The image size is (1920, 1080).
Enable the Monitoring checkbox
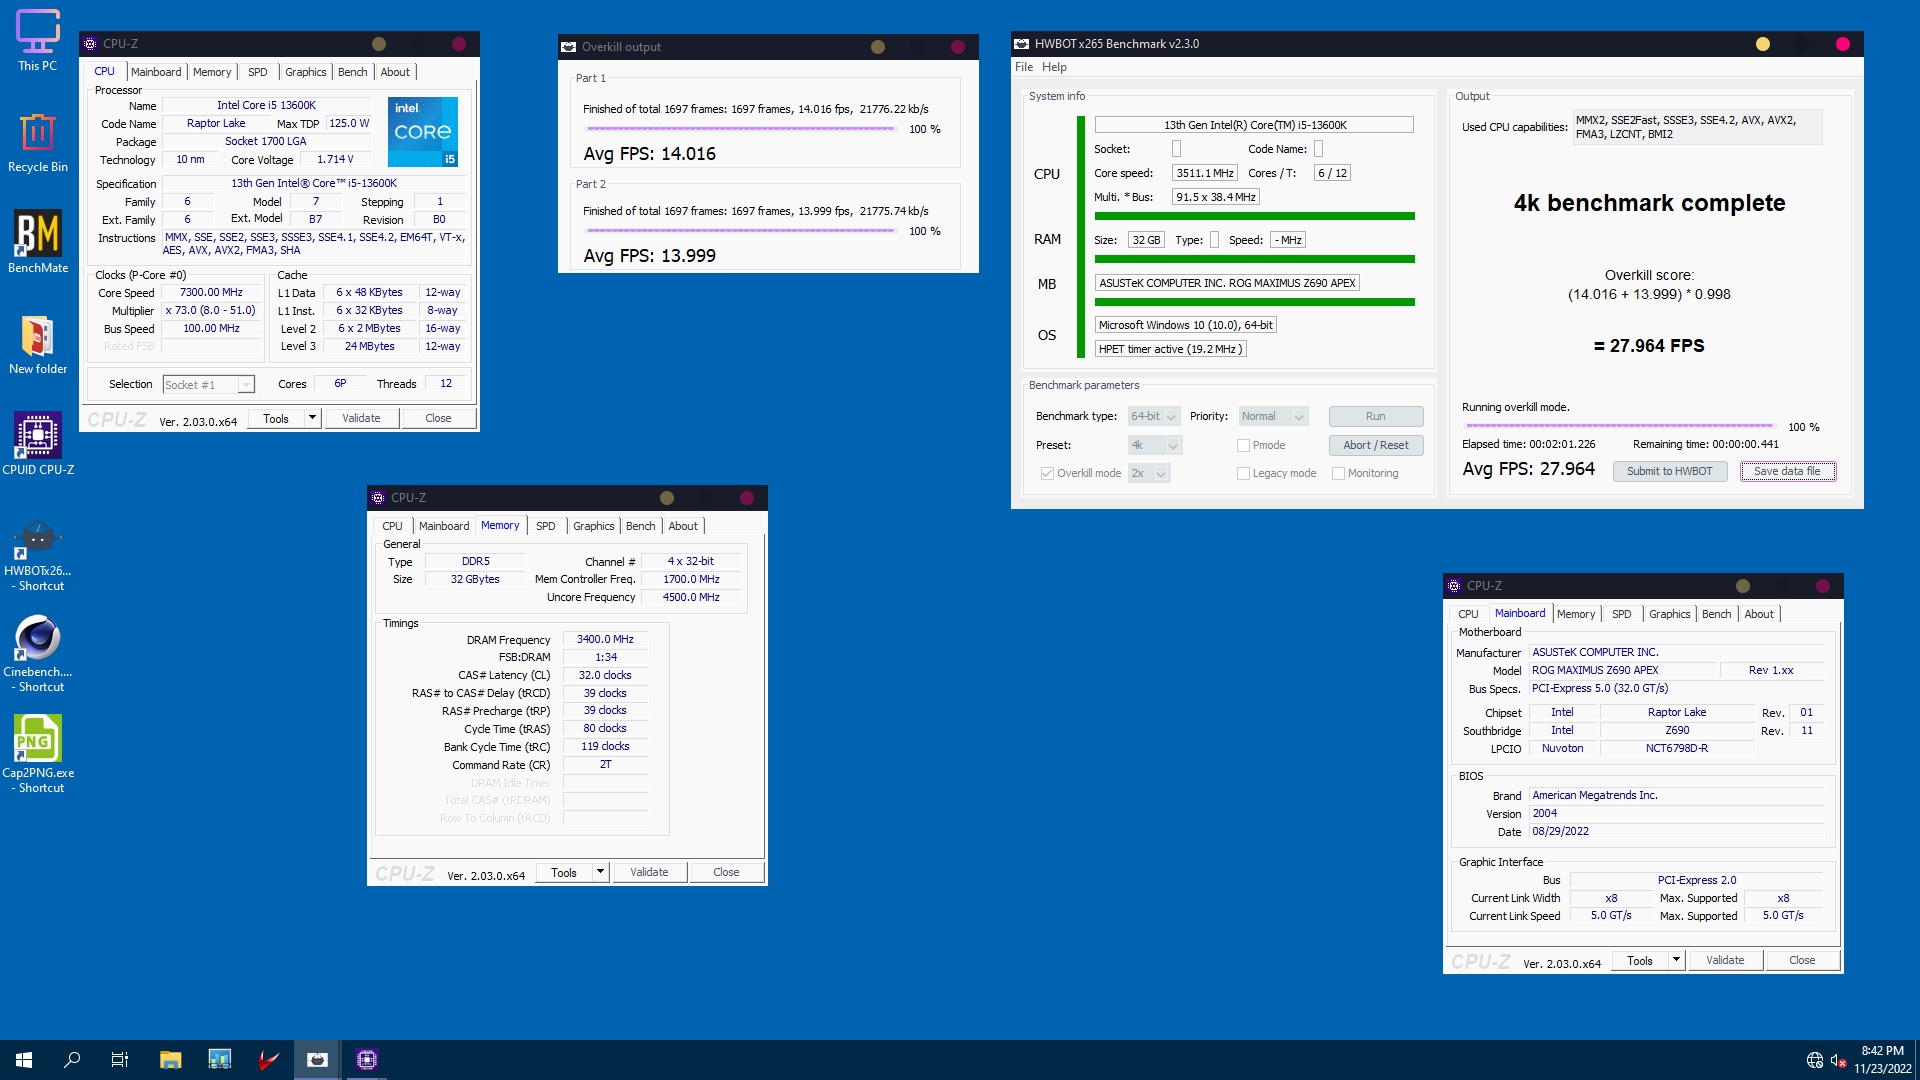point(1338,473)
